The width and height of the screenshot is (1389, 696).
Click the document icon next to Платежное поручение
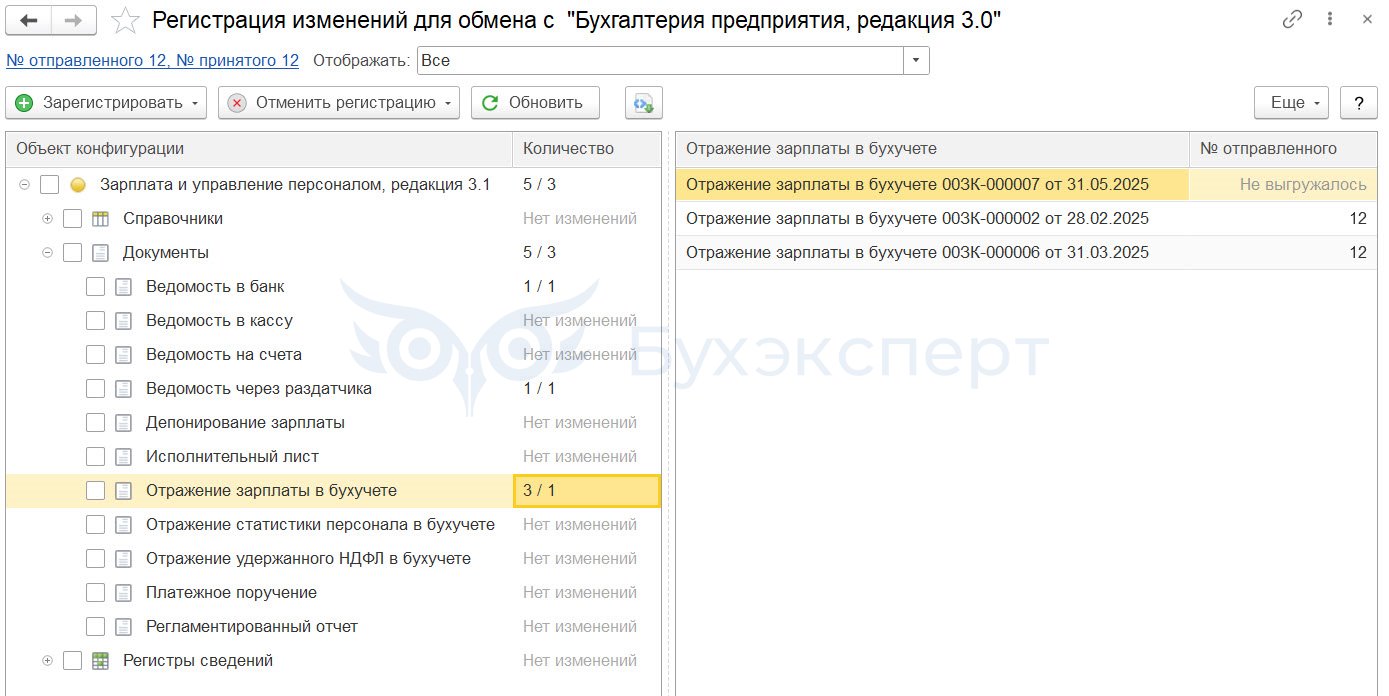123,593
